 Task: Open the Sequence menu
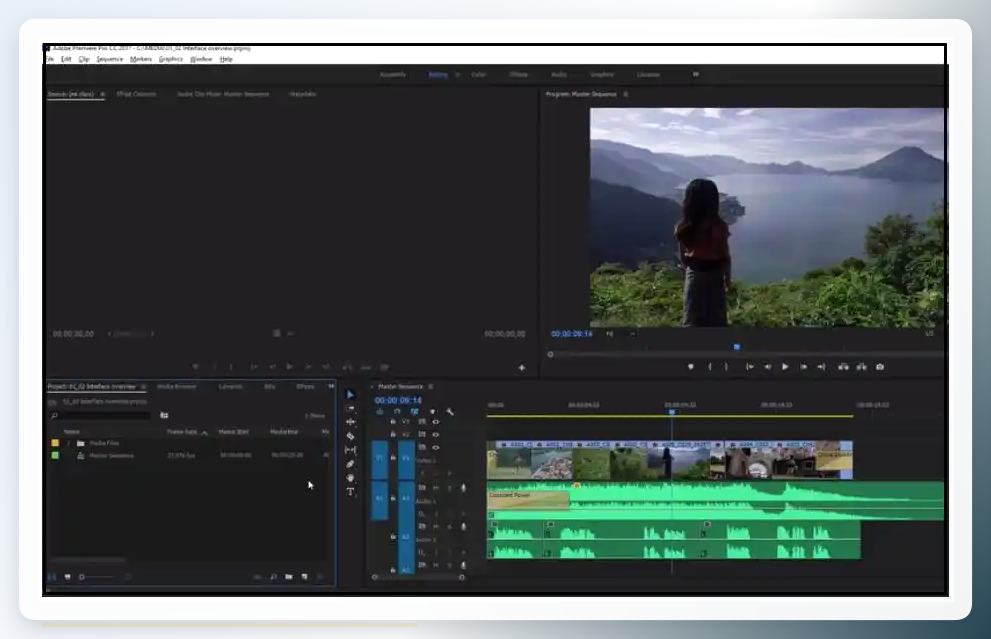click(109, 59)
